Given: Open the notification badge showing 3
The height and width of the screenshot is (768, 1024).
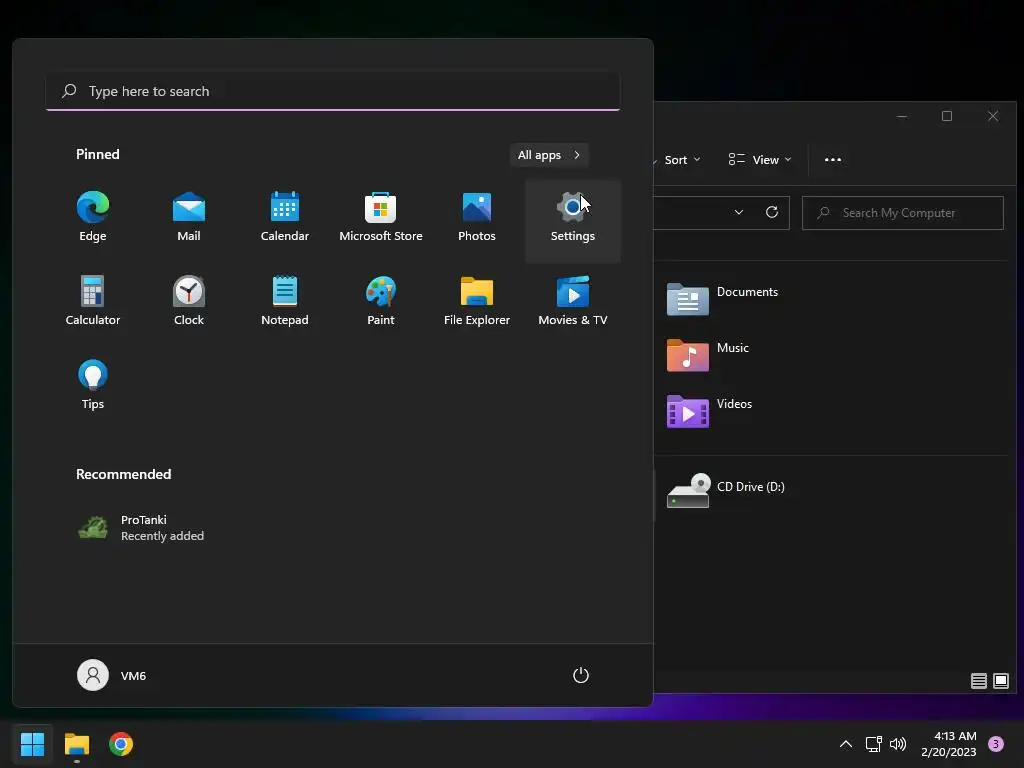Looking at the screenshot, I should (x=996, y=744).
